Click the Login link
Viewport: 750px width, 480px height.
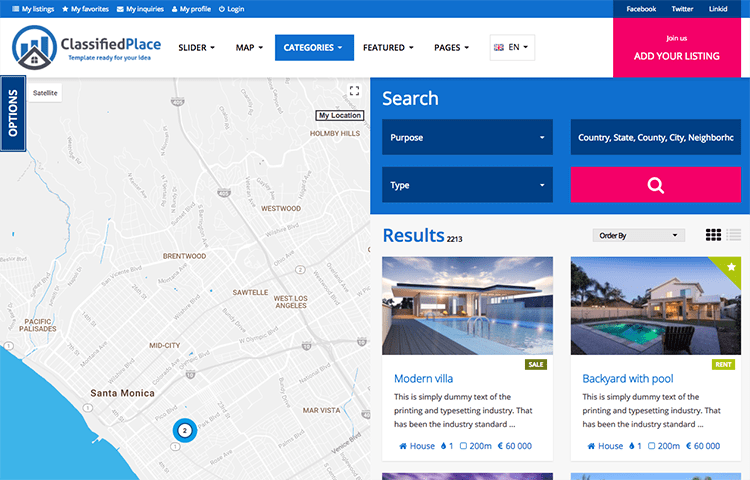point(232,9)
